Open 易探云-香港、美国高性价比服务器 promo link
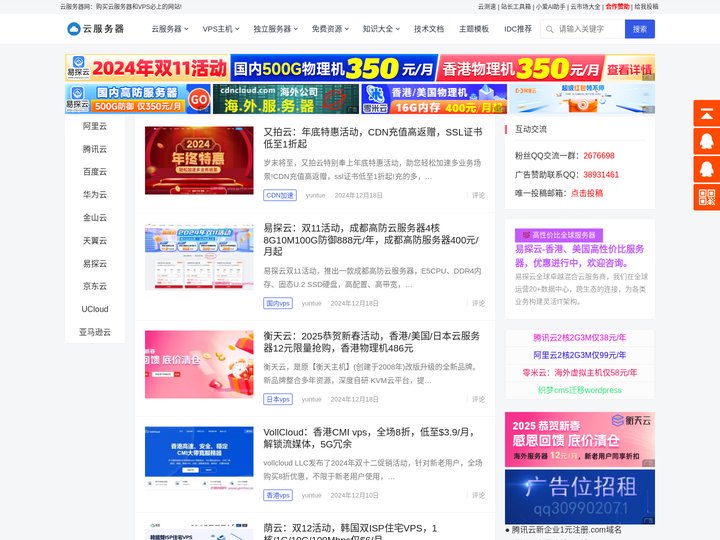 tap(579, 256)
